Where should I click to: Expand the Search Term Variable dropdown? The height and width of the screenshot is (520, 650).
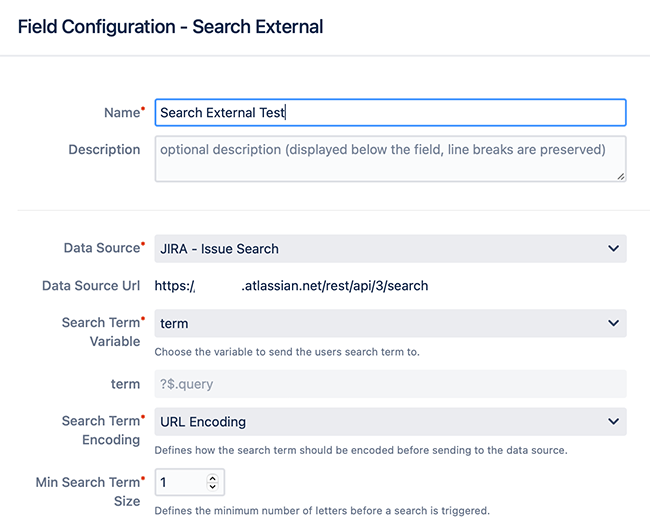(x=390, y=323)
